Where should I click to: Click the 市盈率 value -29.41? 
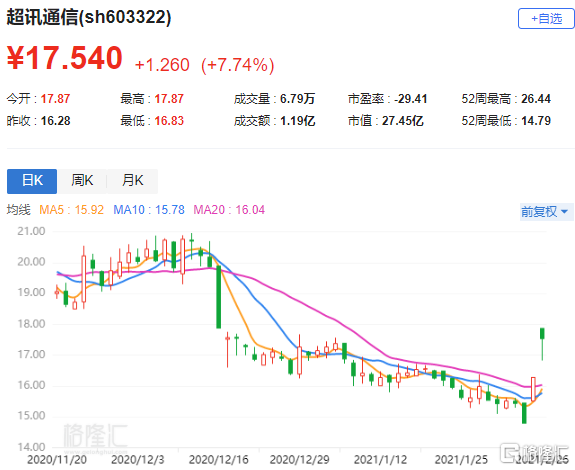click(411, 99)
